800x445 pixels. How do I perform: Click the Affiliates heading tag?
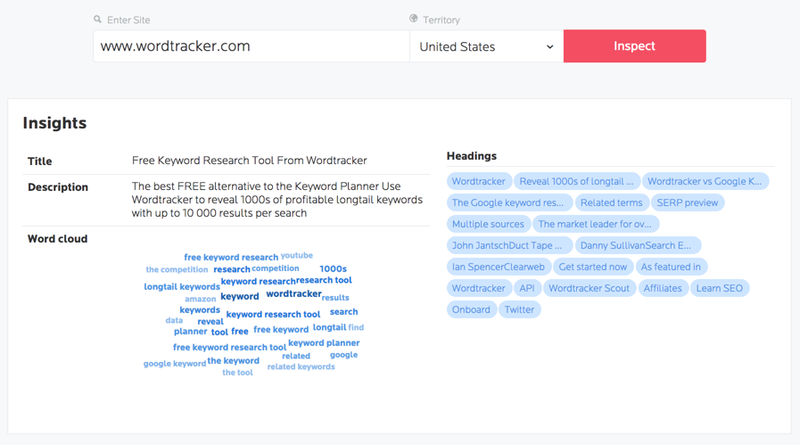coord(663,288)
